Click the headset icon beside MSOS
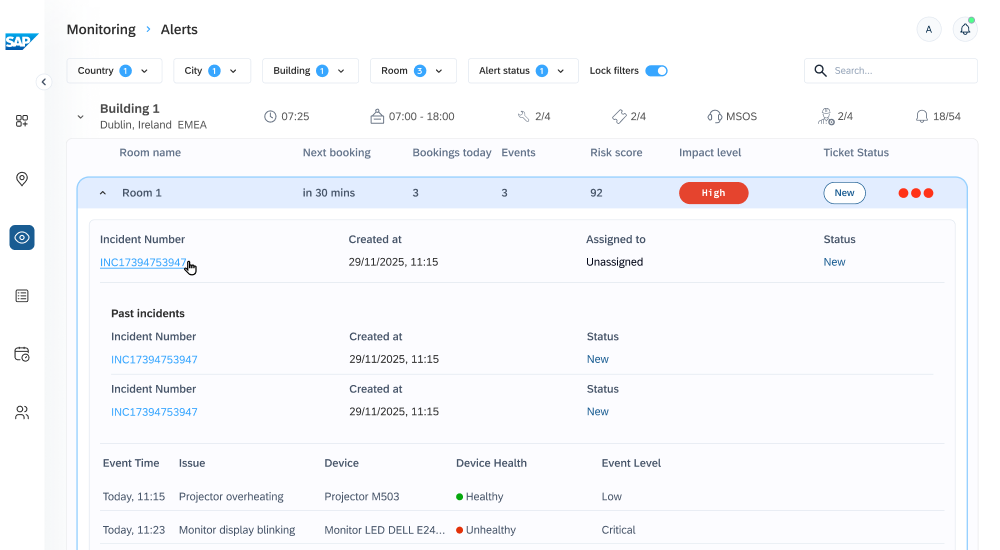1000x550 pixels. point(714,116)
